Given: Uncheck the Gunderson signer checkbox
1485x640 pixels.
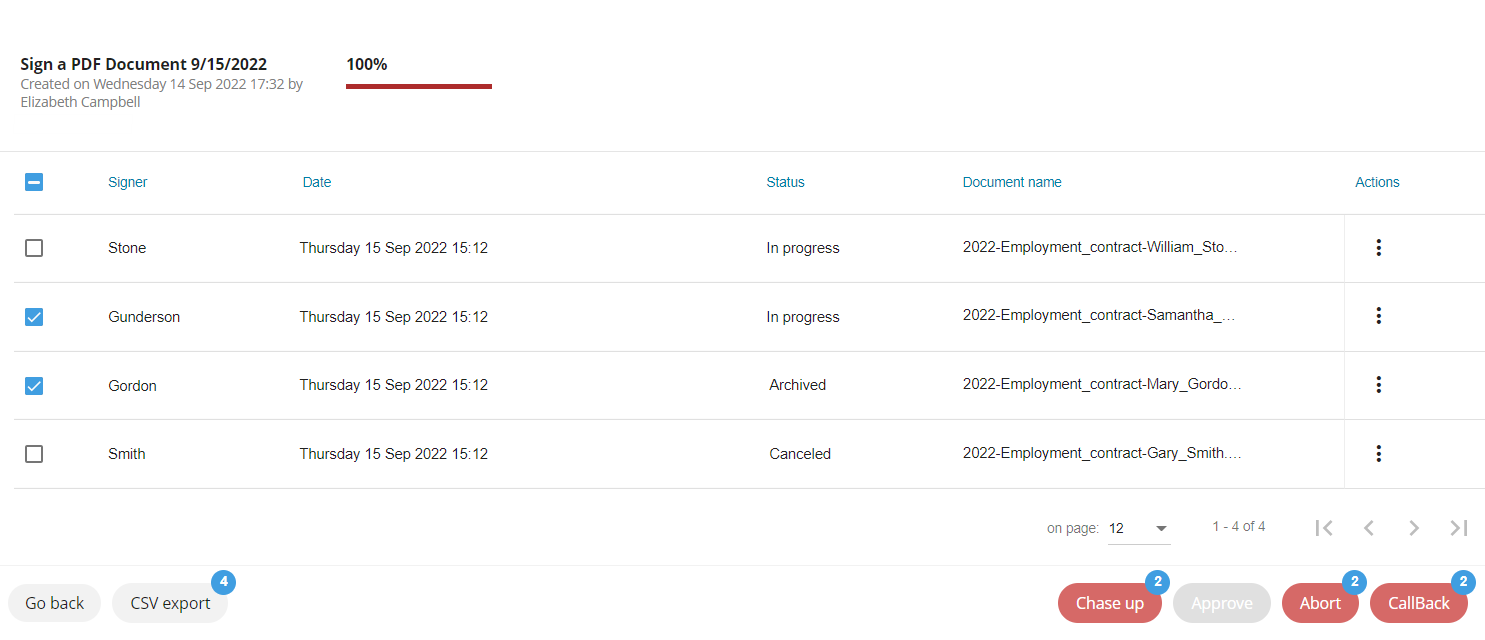Looking at the screenshot, I should [34, 317].
